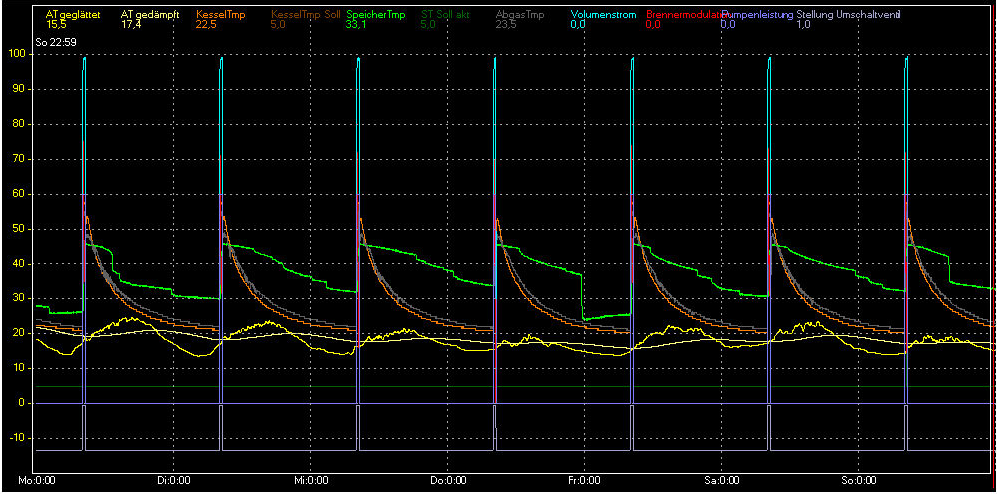
Task: Click the 1,0 value under Stellung Umschaltventil
Action: click(x=803, y=24)
